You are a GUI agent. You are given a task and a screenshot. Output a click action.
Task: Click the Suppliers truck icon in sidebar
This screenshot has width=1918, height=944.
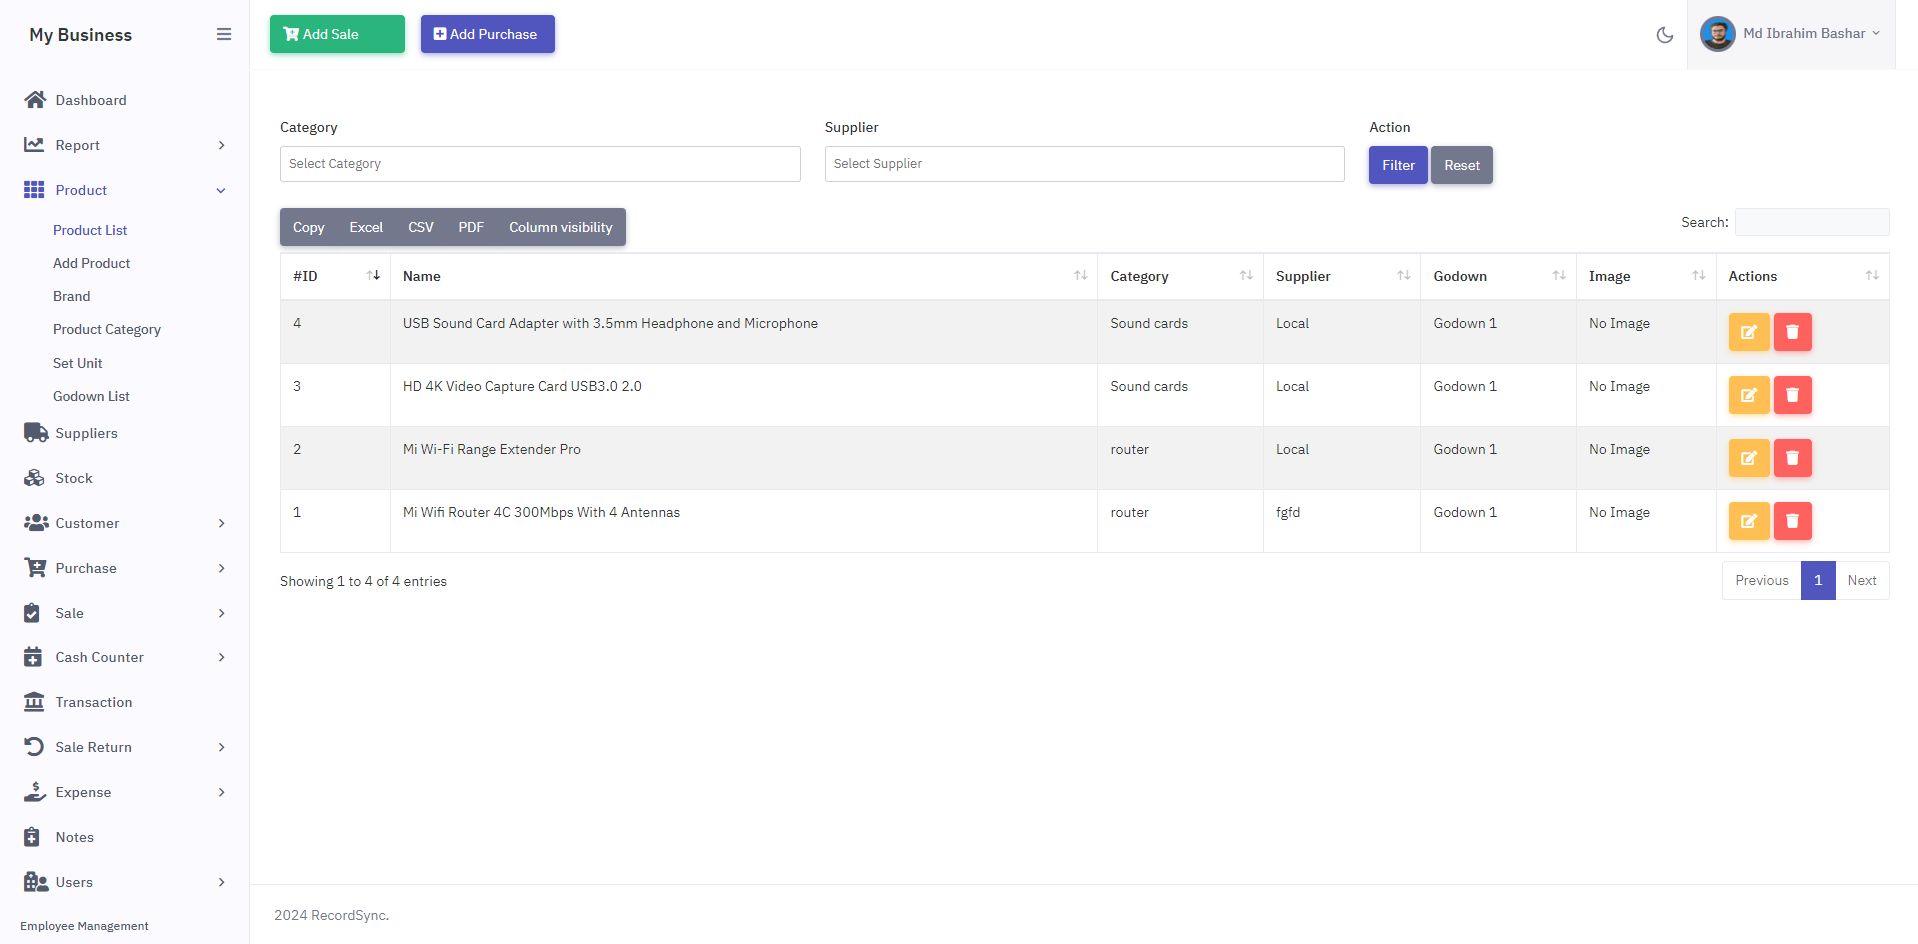35,433
